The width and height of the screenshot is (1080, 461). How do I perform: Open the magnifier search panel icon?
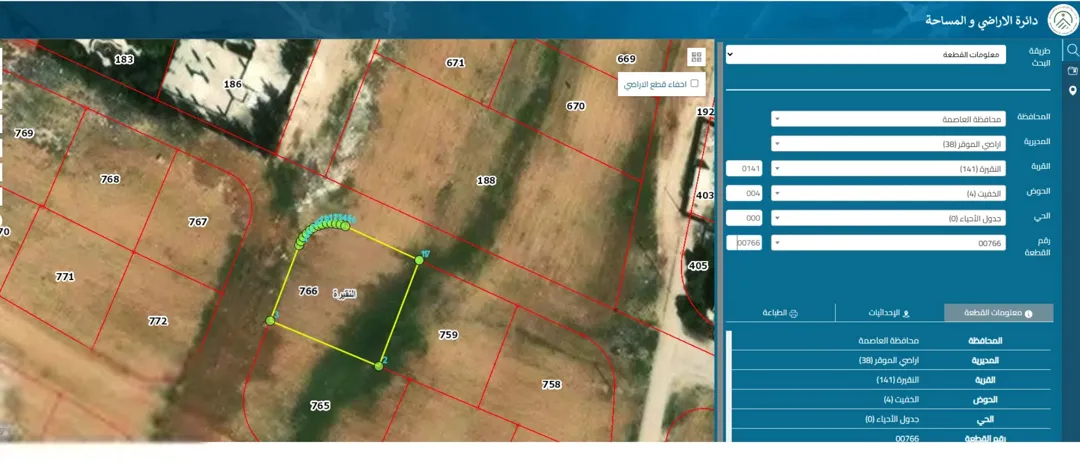(1071, 50)
